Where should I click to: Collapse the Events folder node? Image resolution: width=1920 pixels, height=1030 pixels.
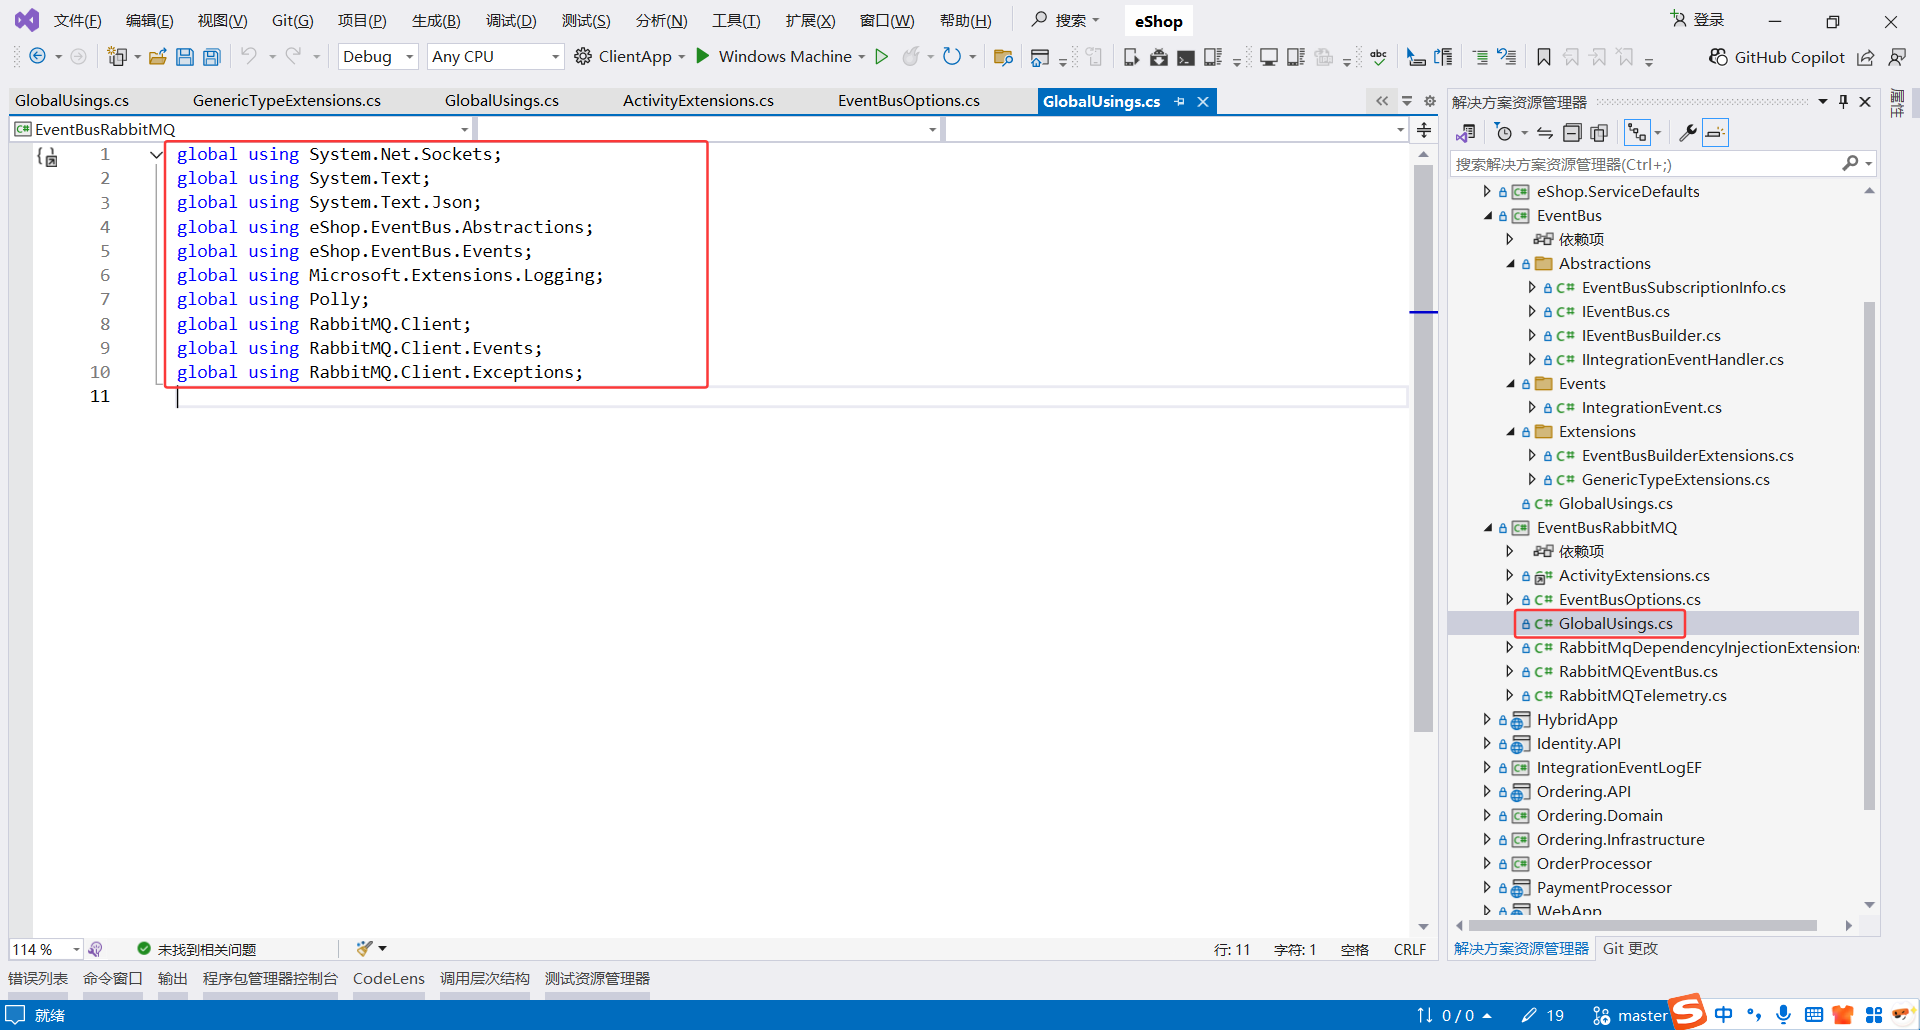pos(1510,383)
